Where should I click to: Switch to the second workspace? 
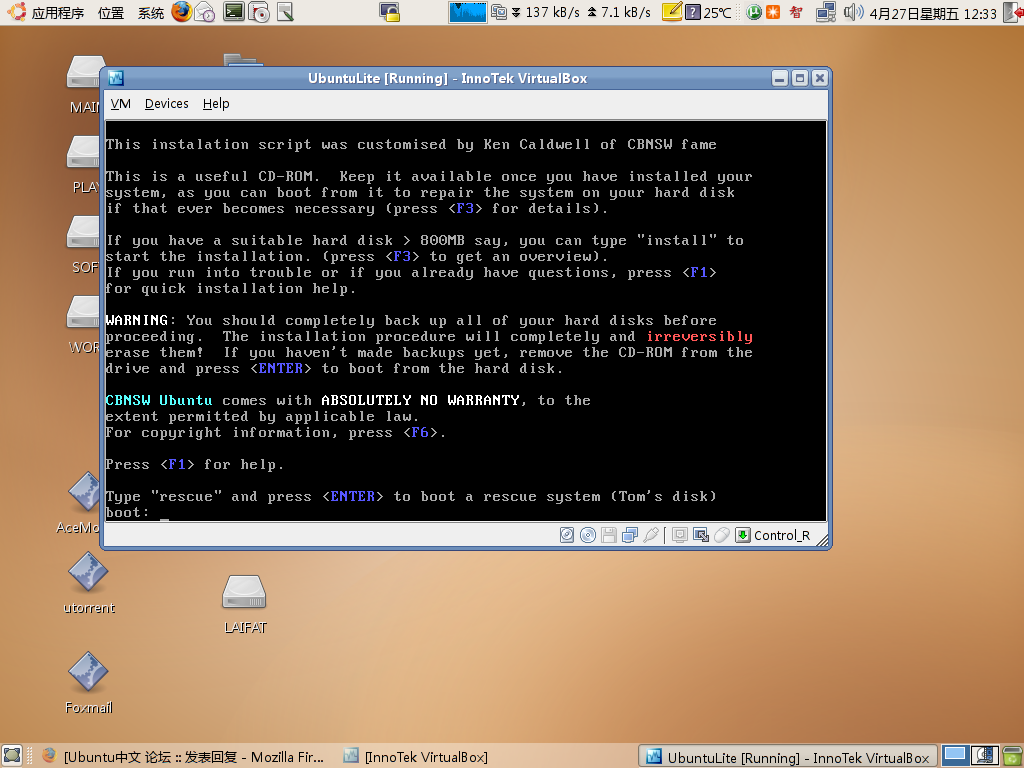[984, 756]
